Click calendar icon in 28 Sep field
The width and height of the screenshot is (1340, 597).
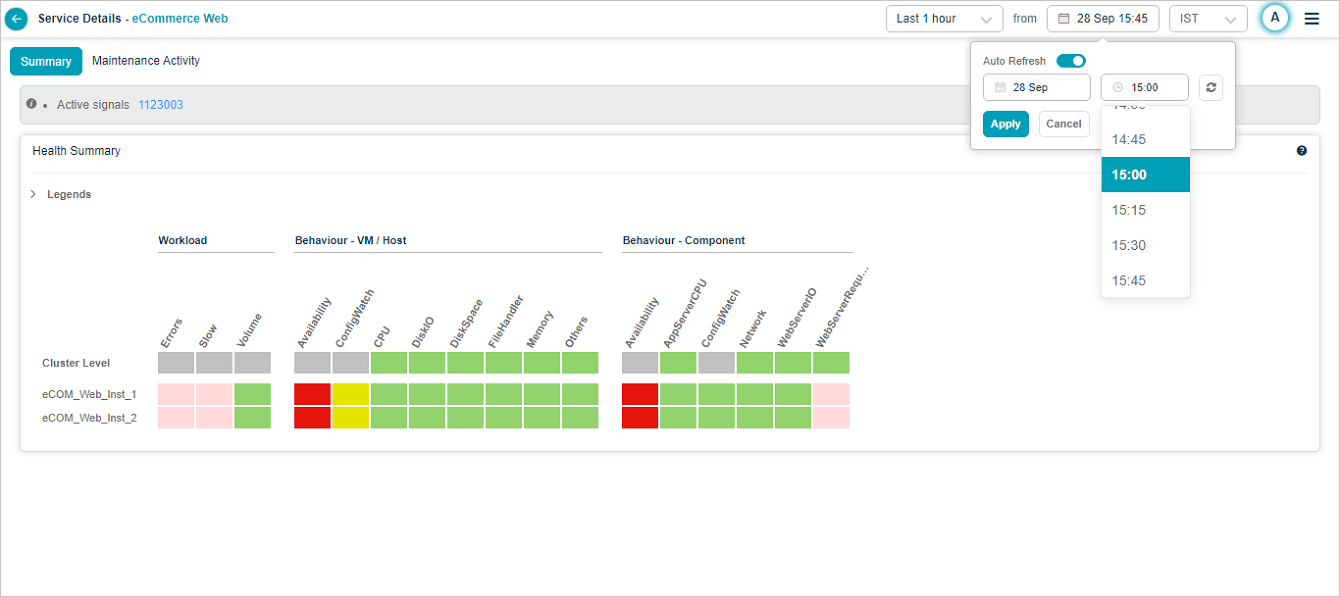coord(1000,88)
